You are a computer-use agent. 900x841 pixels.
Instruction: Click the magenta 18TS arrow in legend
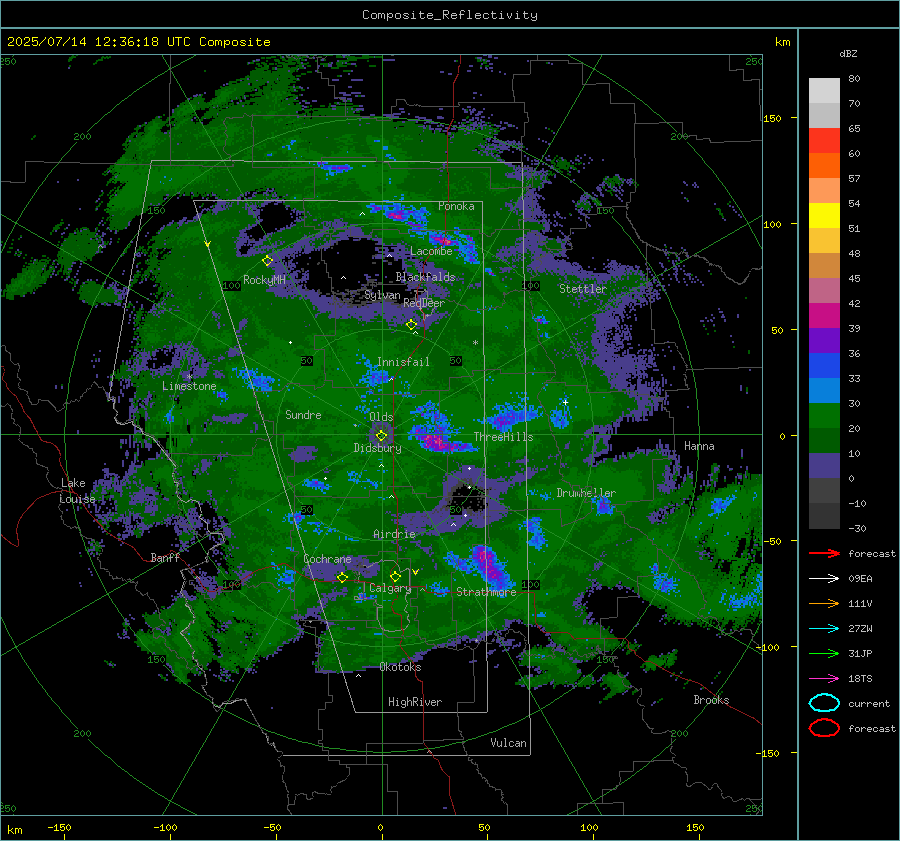point(824,679)
